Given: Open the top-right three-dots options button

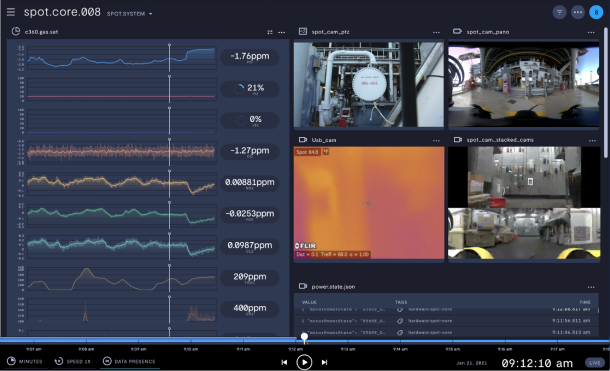Looking at the screenshot, I should [x=578, y=12].
